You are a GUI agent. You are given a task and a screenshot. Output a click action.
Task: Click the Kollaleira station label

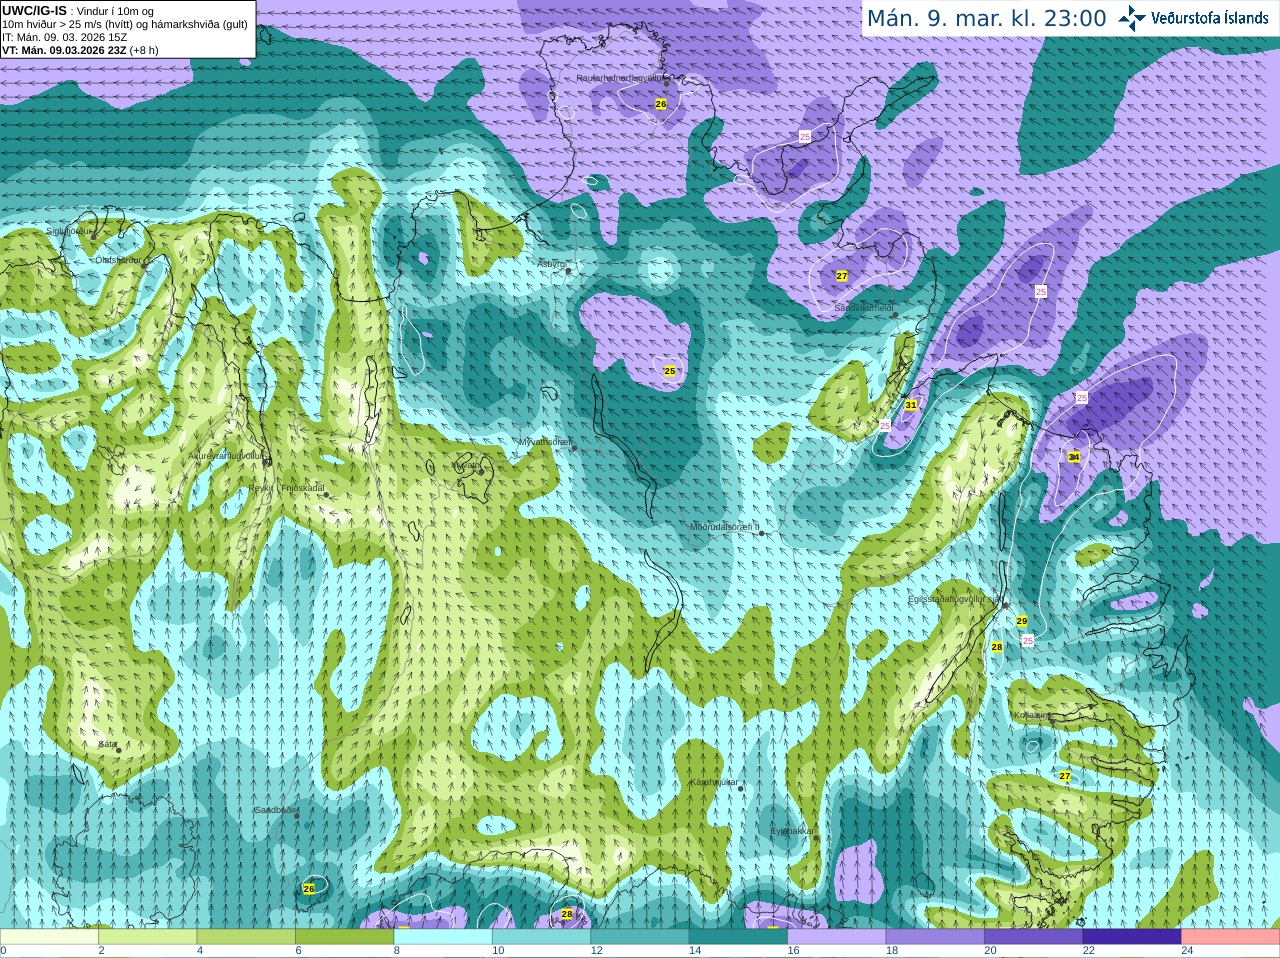[1030, 716]
